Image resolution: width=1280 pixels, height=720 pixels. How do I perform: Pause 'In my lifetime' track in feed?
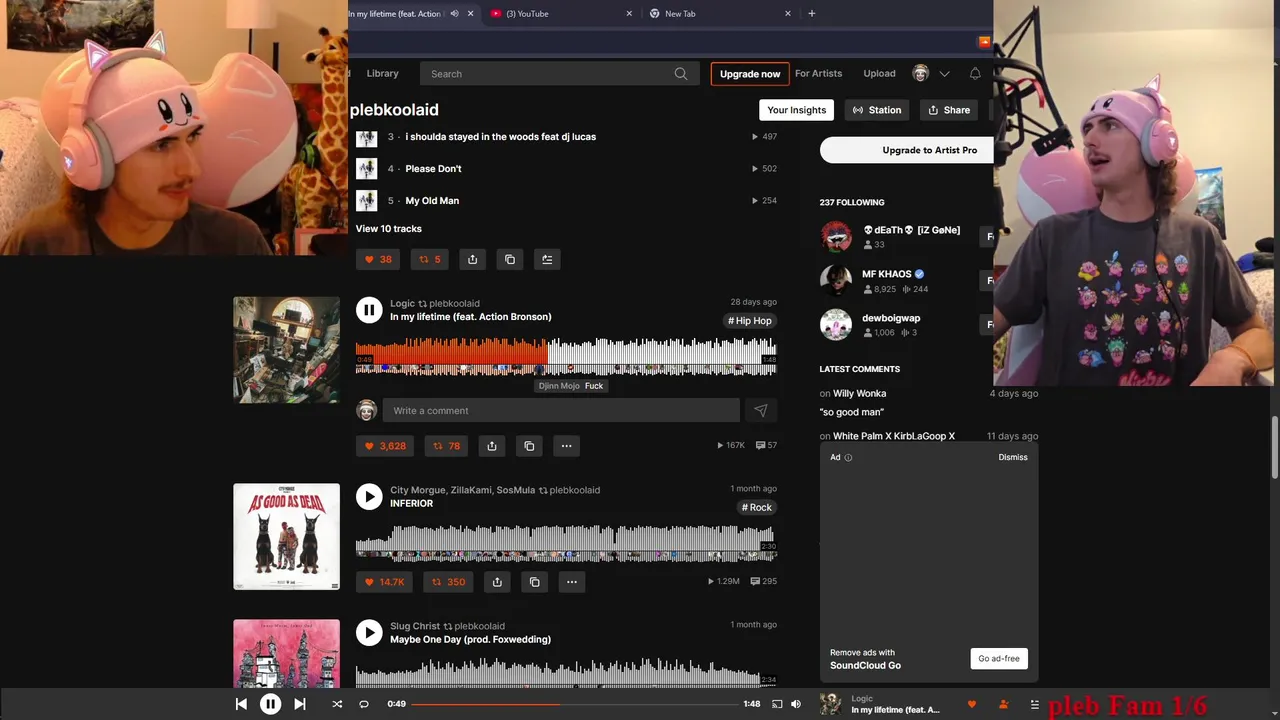[x=369, y=310]
